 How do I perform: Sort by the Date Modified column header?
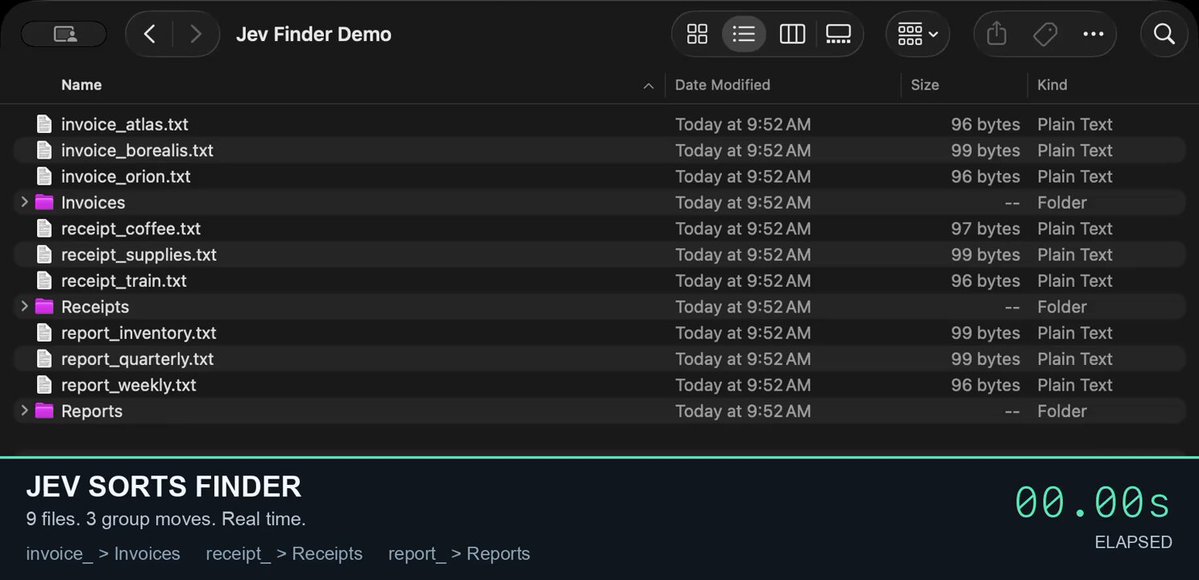[x=722, y=85]
